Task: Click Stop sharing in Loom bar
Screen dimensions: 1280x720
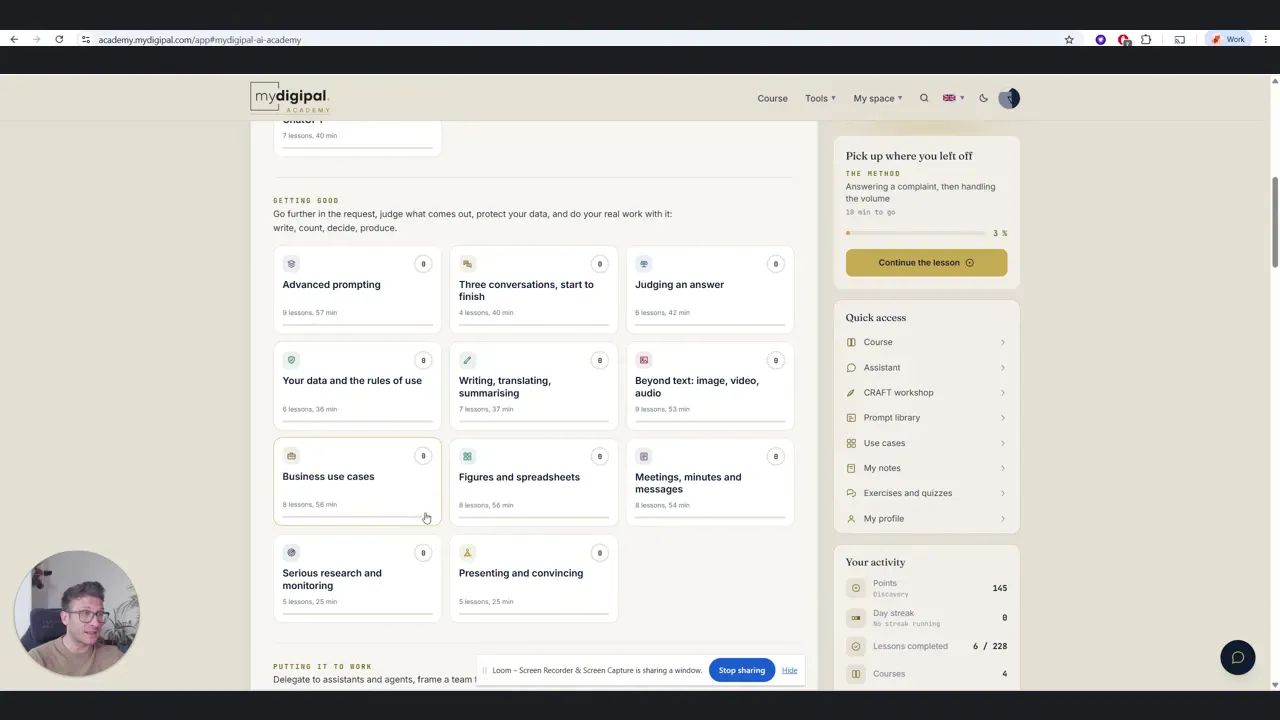Action: [x=741, y=670]
